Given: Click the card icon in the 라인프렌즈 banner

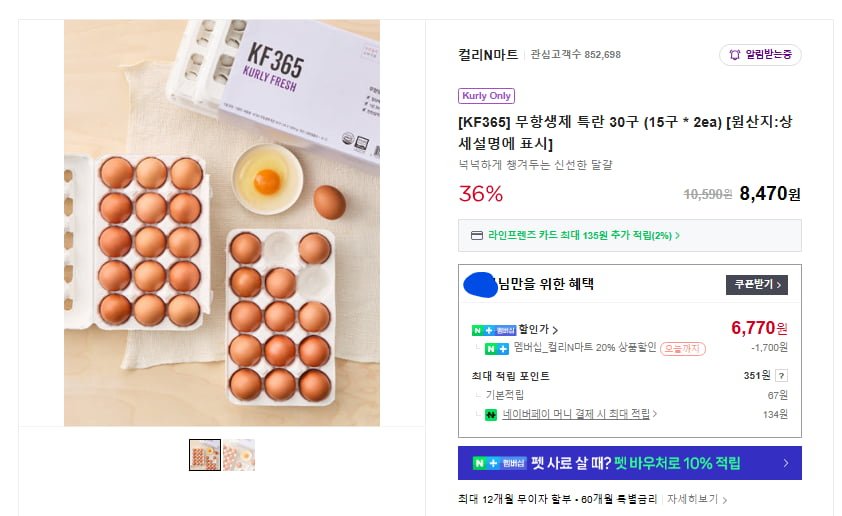Looking at the screenshot, I should pos(477,236).
